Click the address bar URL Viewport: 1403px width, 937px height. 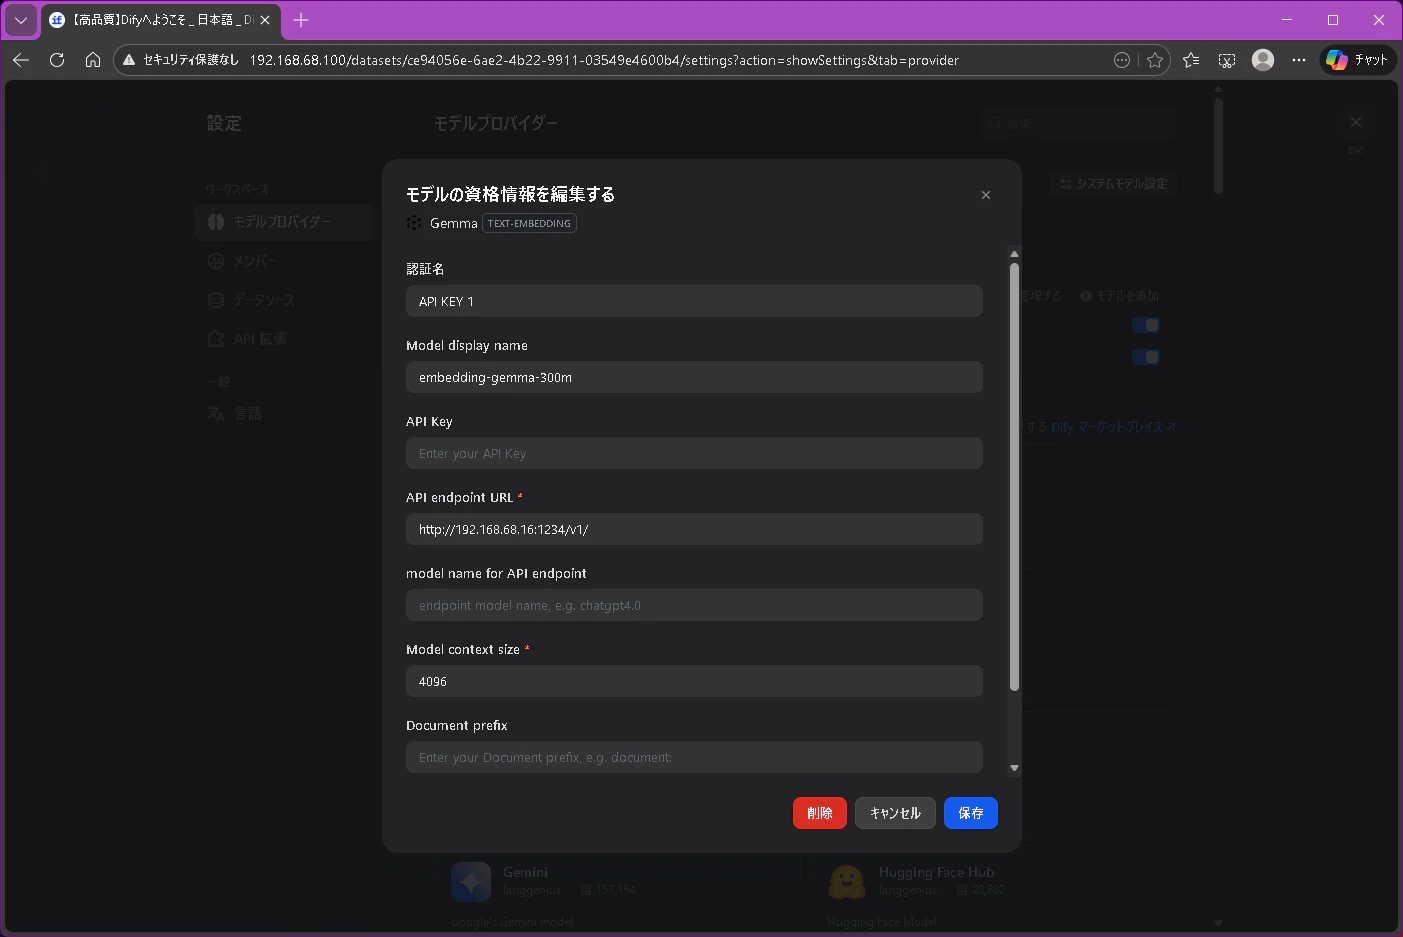604,60
